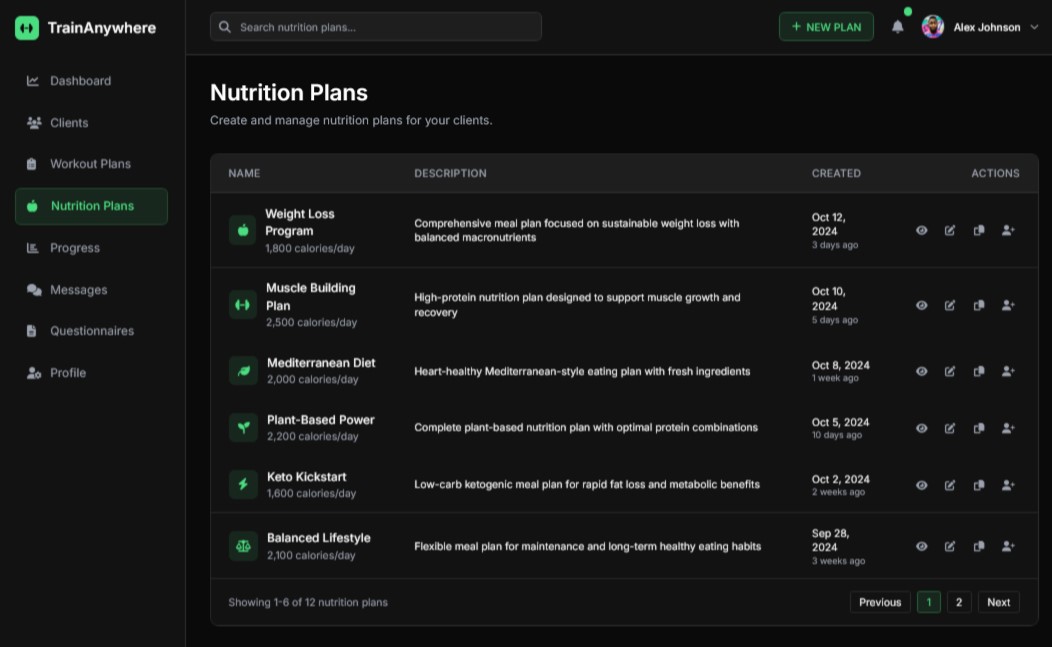1052x647 pixels.
Task: Open the Clients section in sidebar
Action: coord(69,123)
